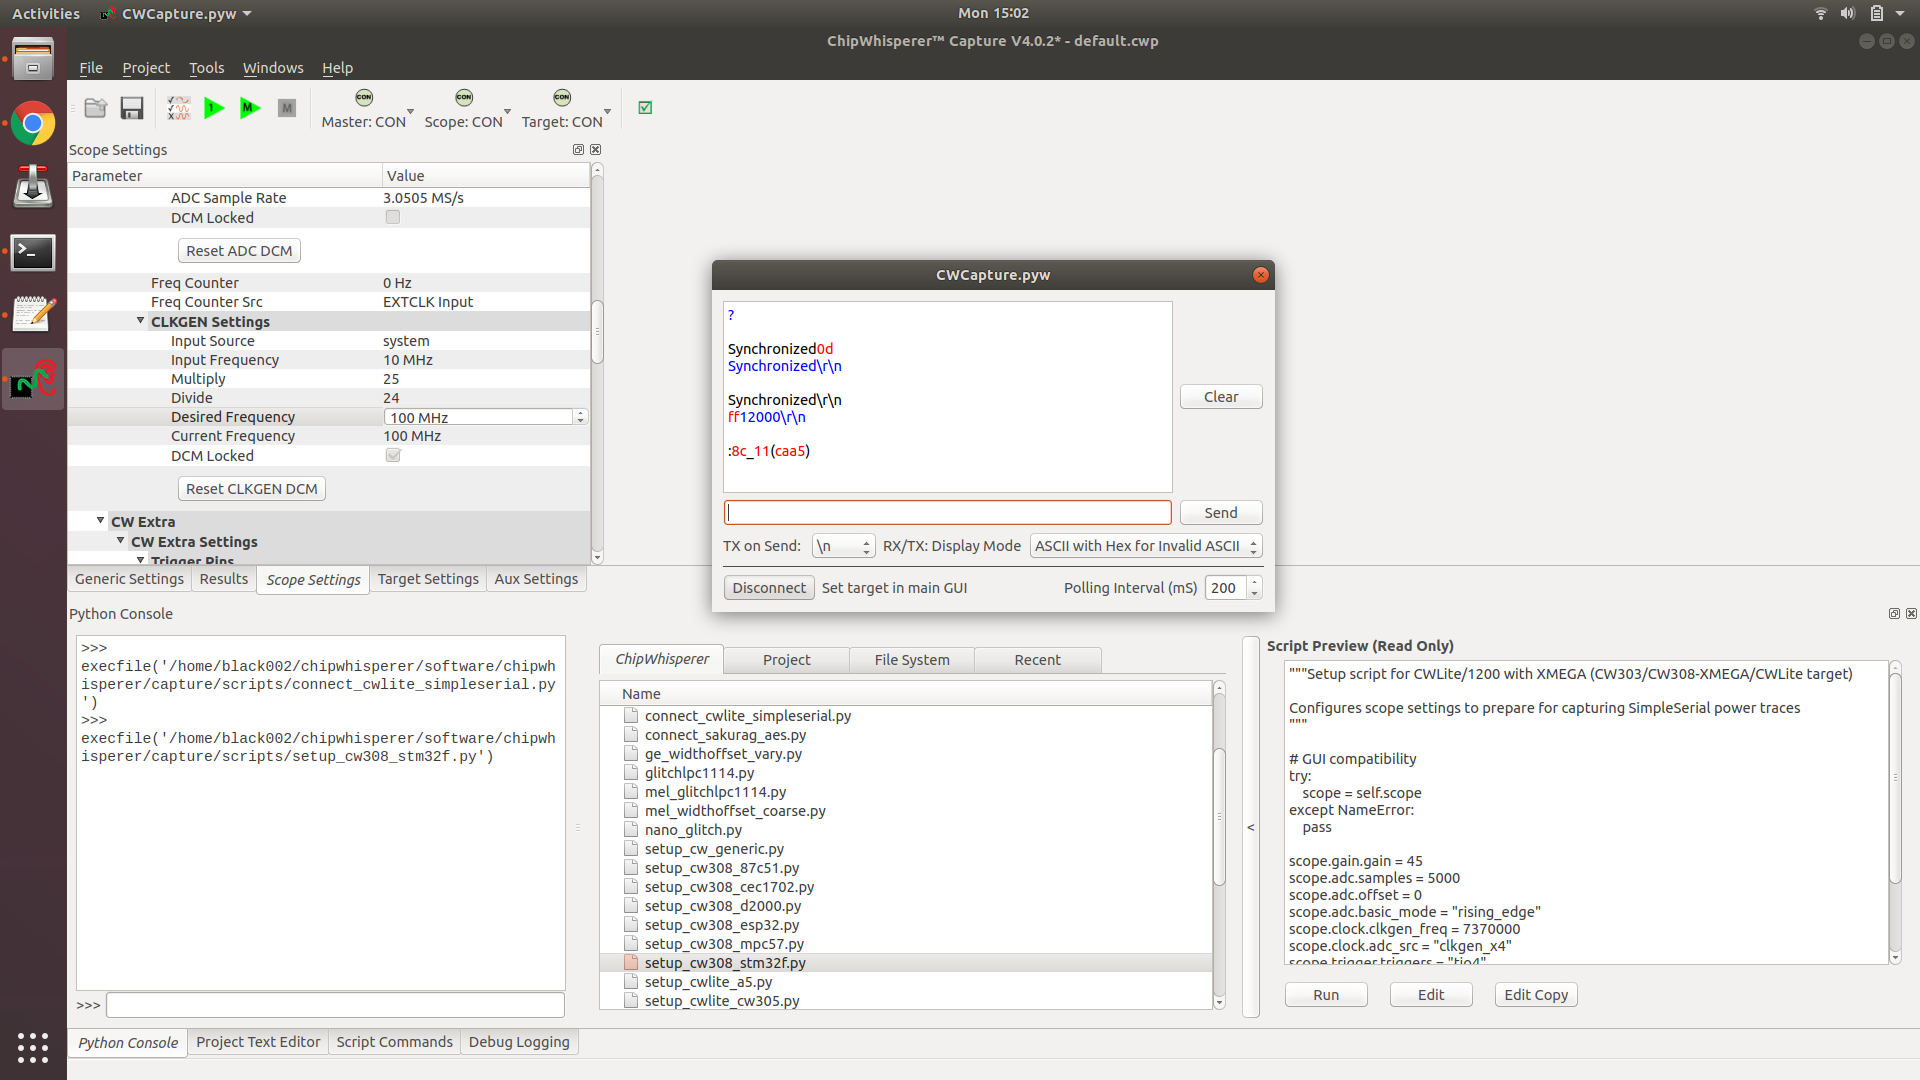Run the selected script
This screenshot has height=1080, width=1920.
[1326, 995]
